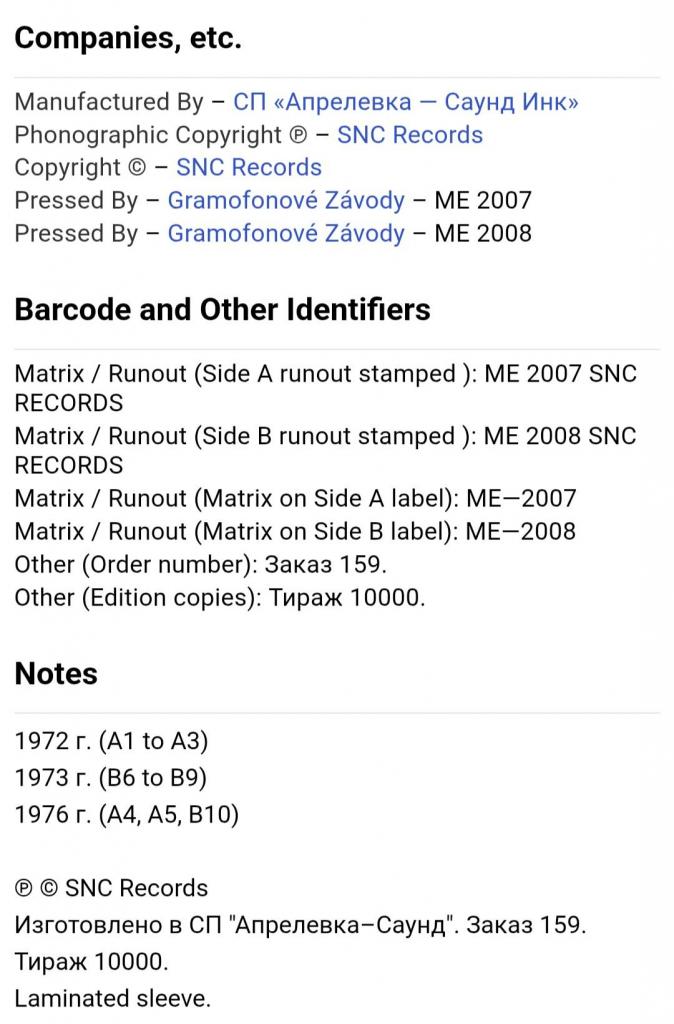
Task: Click the Matrix on Side A label line
Action: pyautogui.click(x=295, y=498)
